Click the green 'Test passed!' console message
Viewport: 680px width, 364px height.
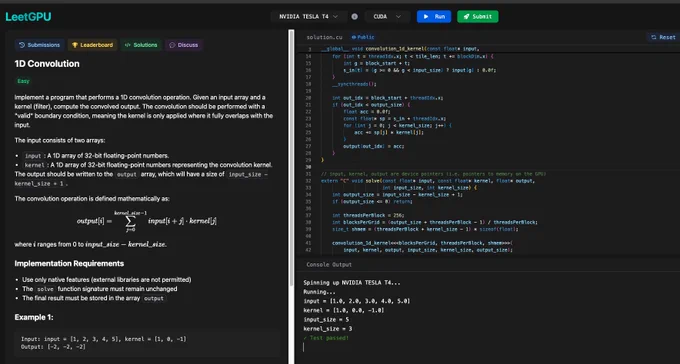click(326, 338)
